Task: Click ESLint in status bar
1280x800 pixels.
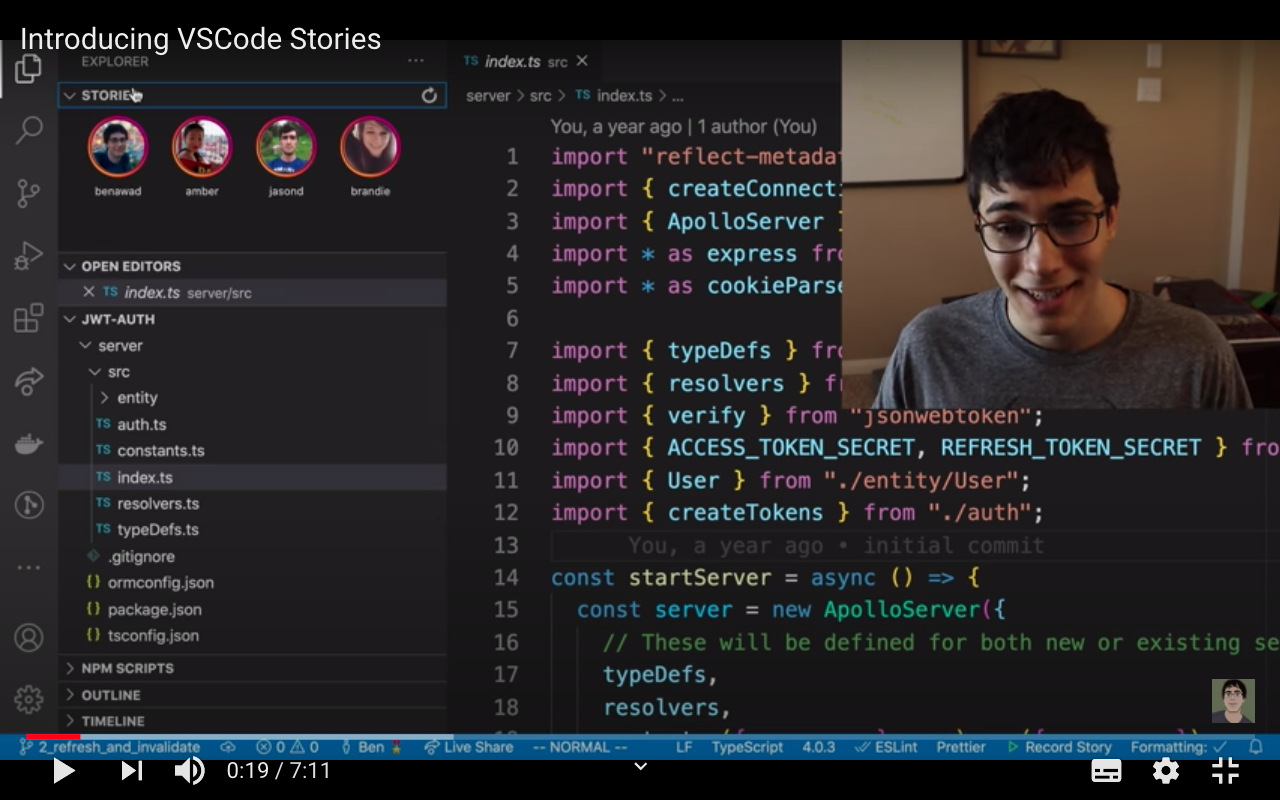Action: pos(885,747)
